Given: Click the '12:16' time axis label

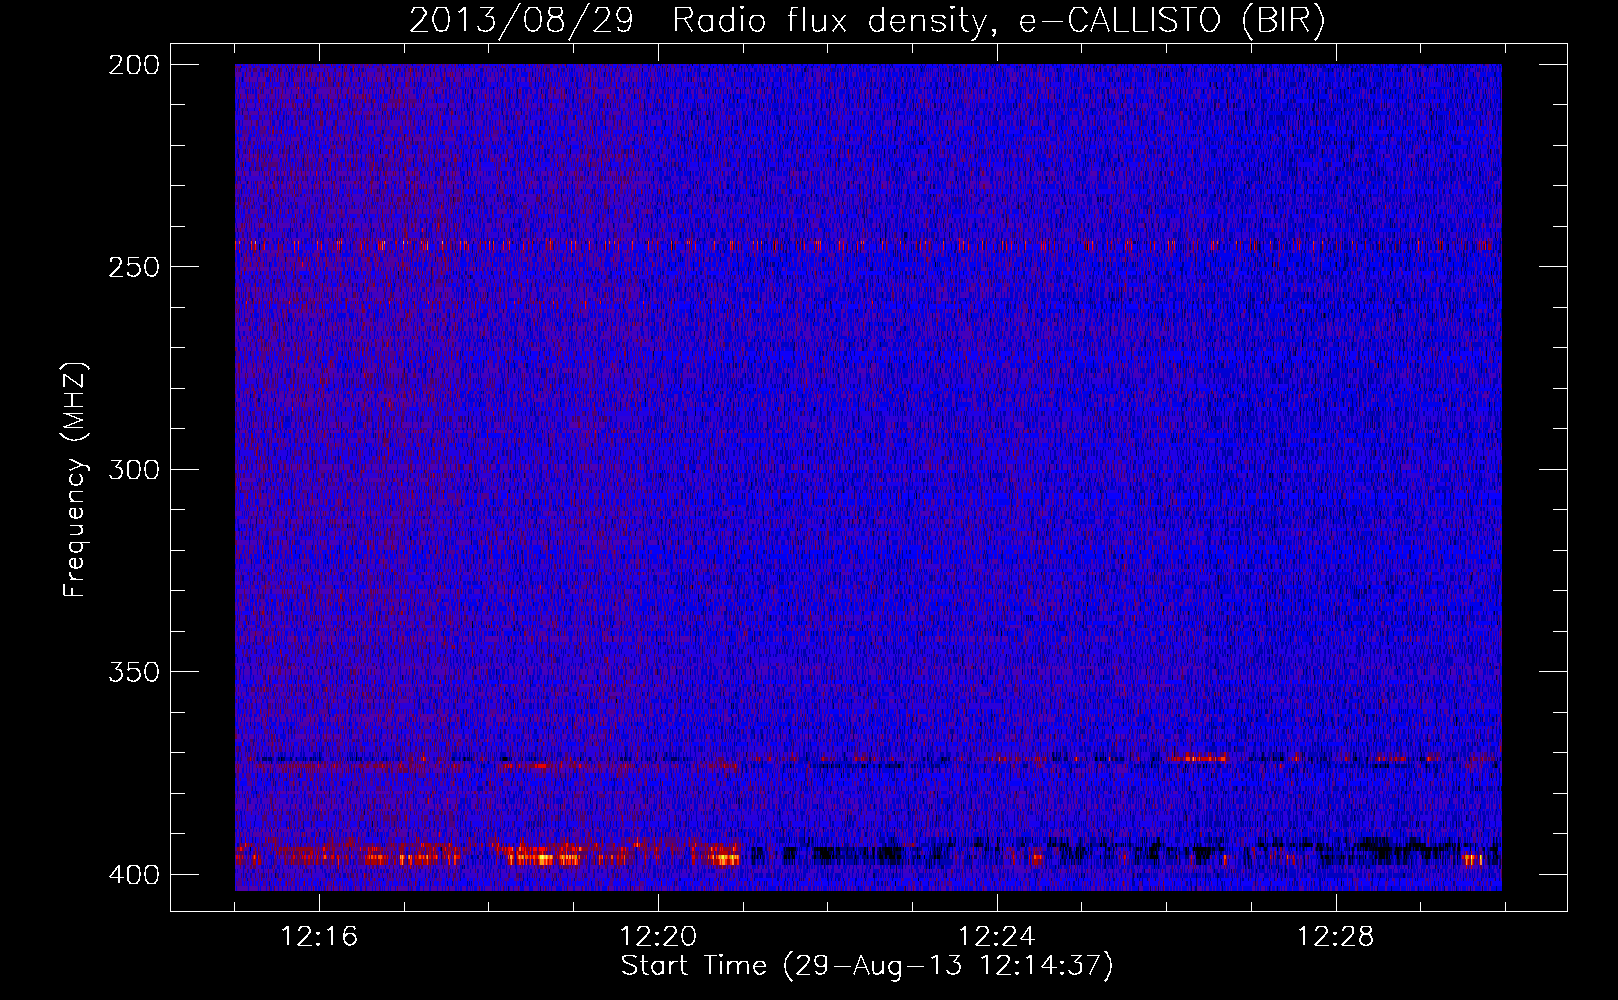Looking at the screenshot, I should 319,937.
